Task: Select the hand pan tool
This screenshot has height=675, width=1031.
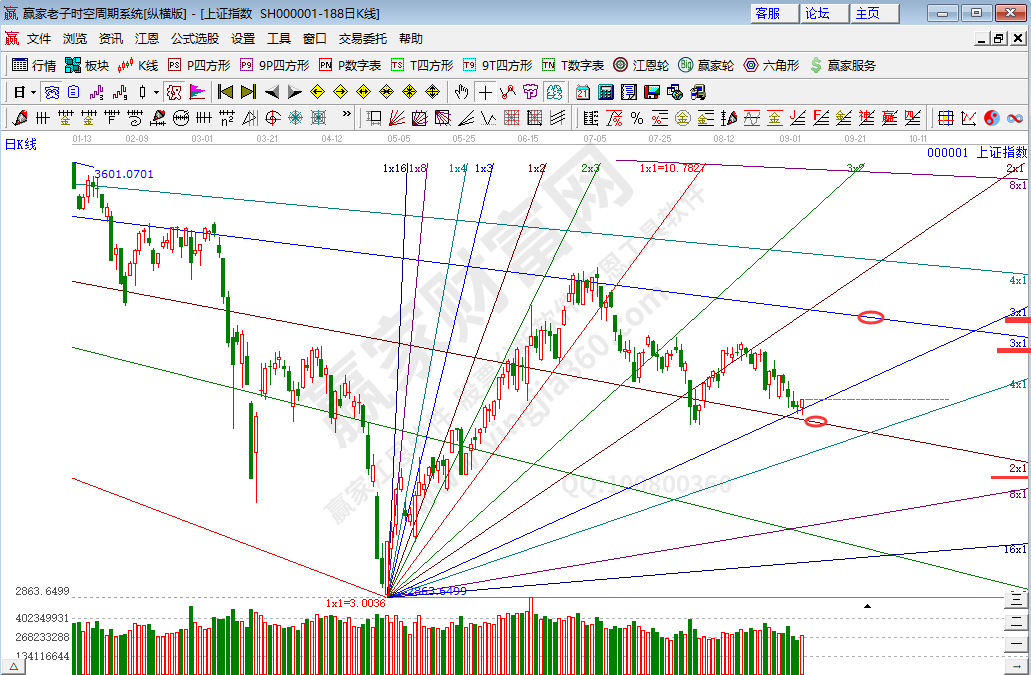Action: [x=461, y=92]
